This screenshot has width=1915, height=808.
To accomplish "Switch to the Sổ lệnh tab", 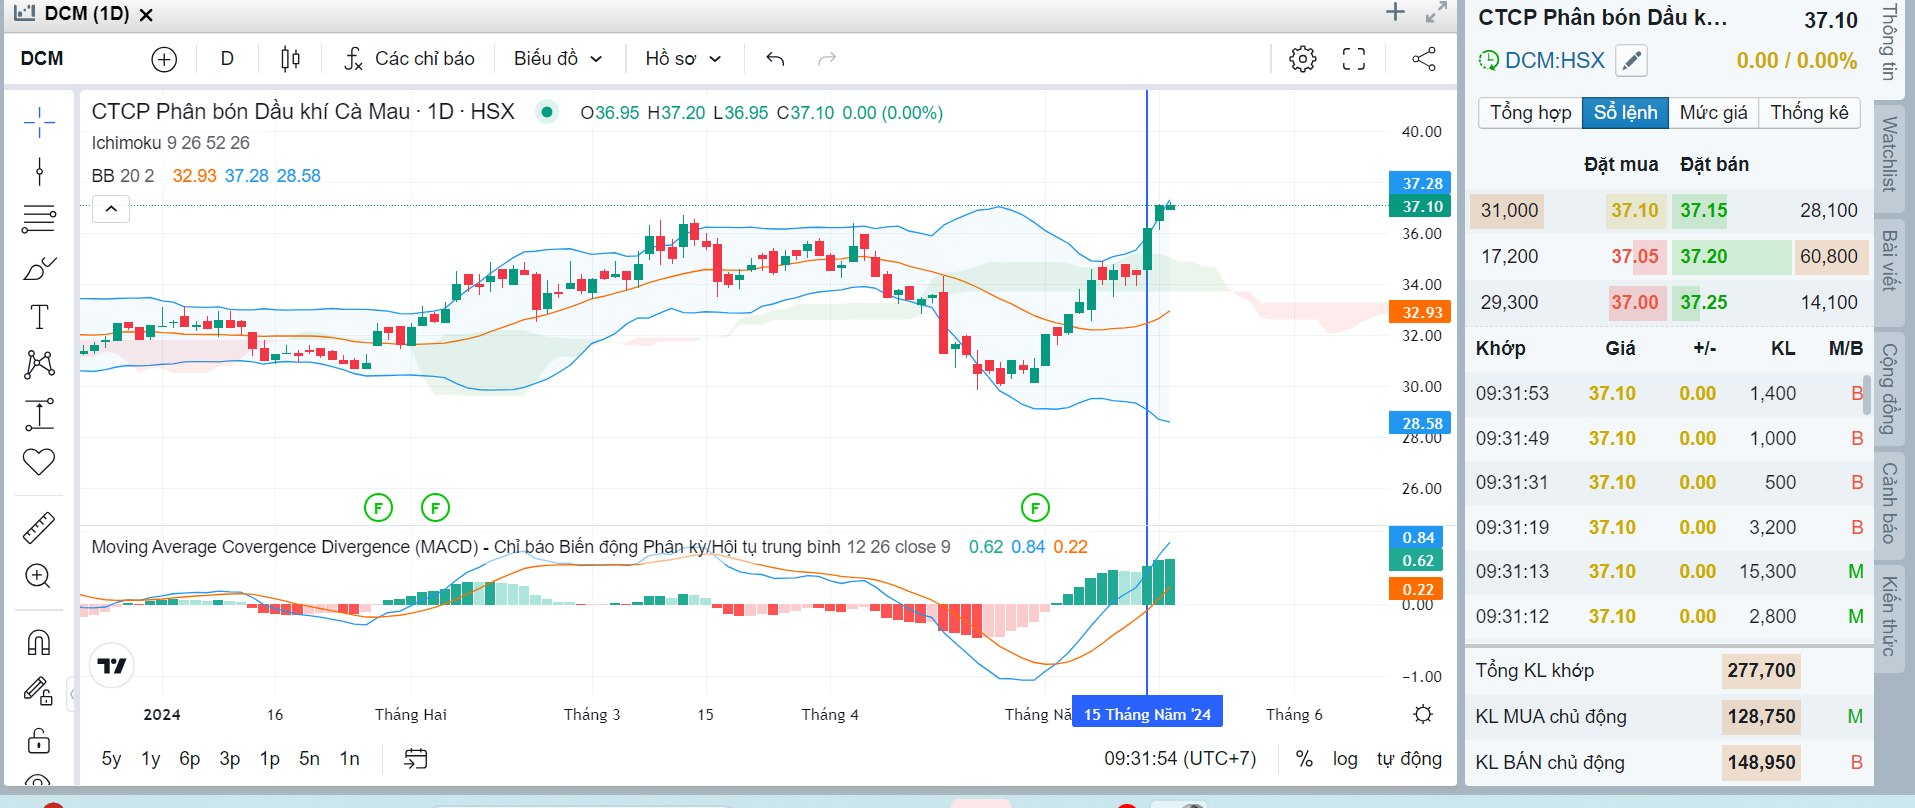I will pos(1625,112).
